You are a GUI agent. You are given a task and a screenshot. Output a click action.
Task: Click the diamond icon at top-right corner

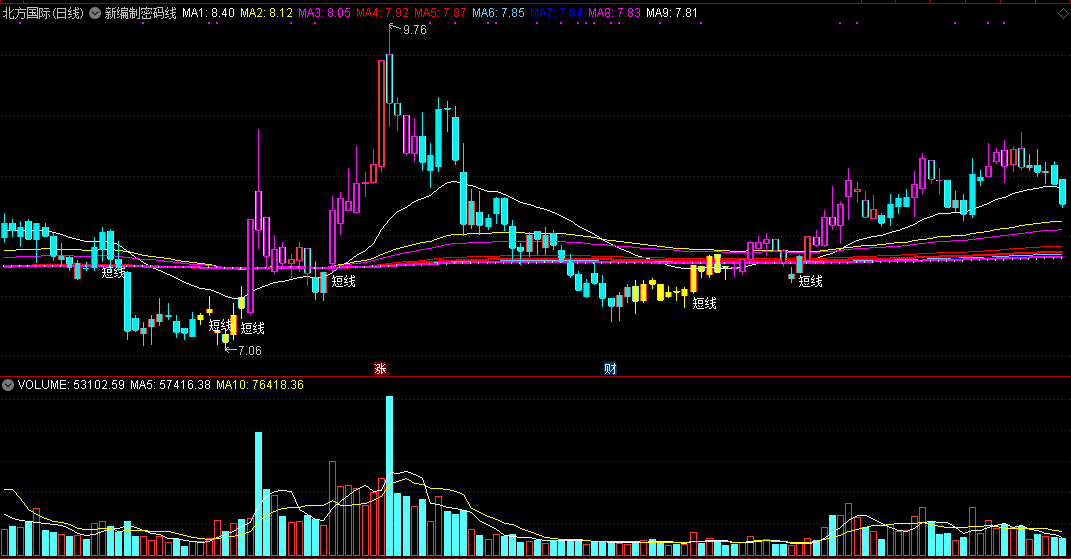tap(1063, 13)
